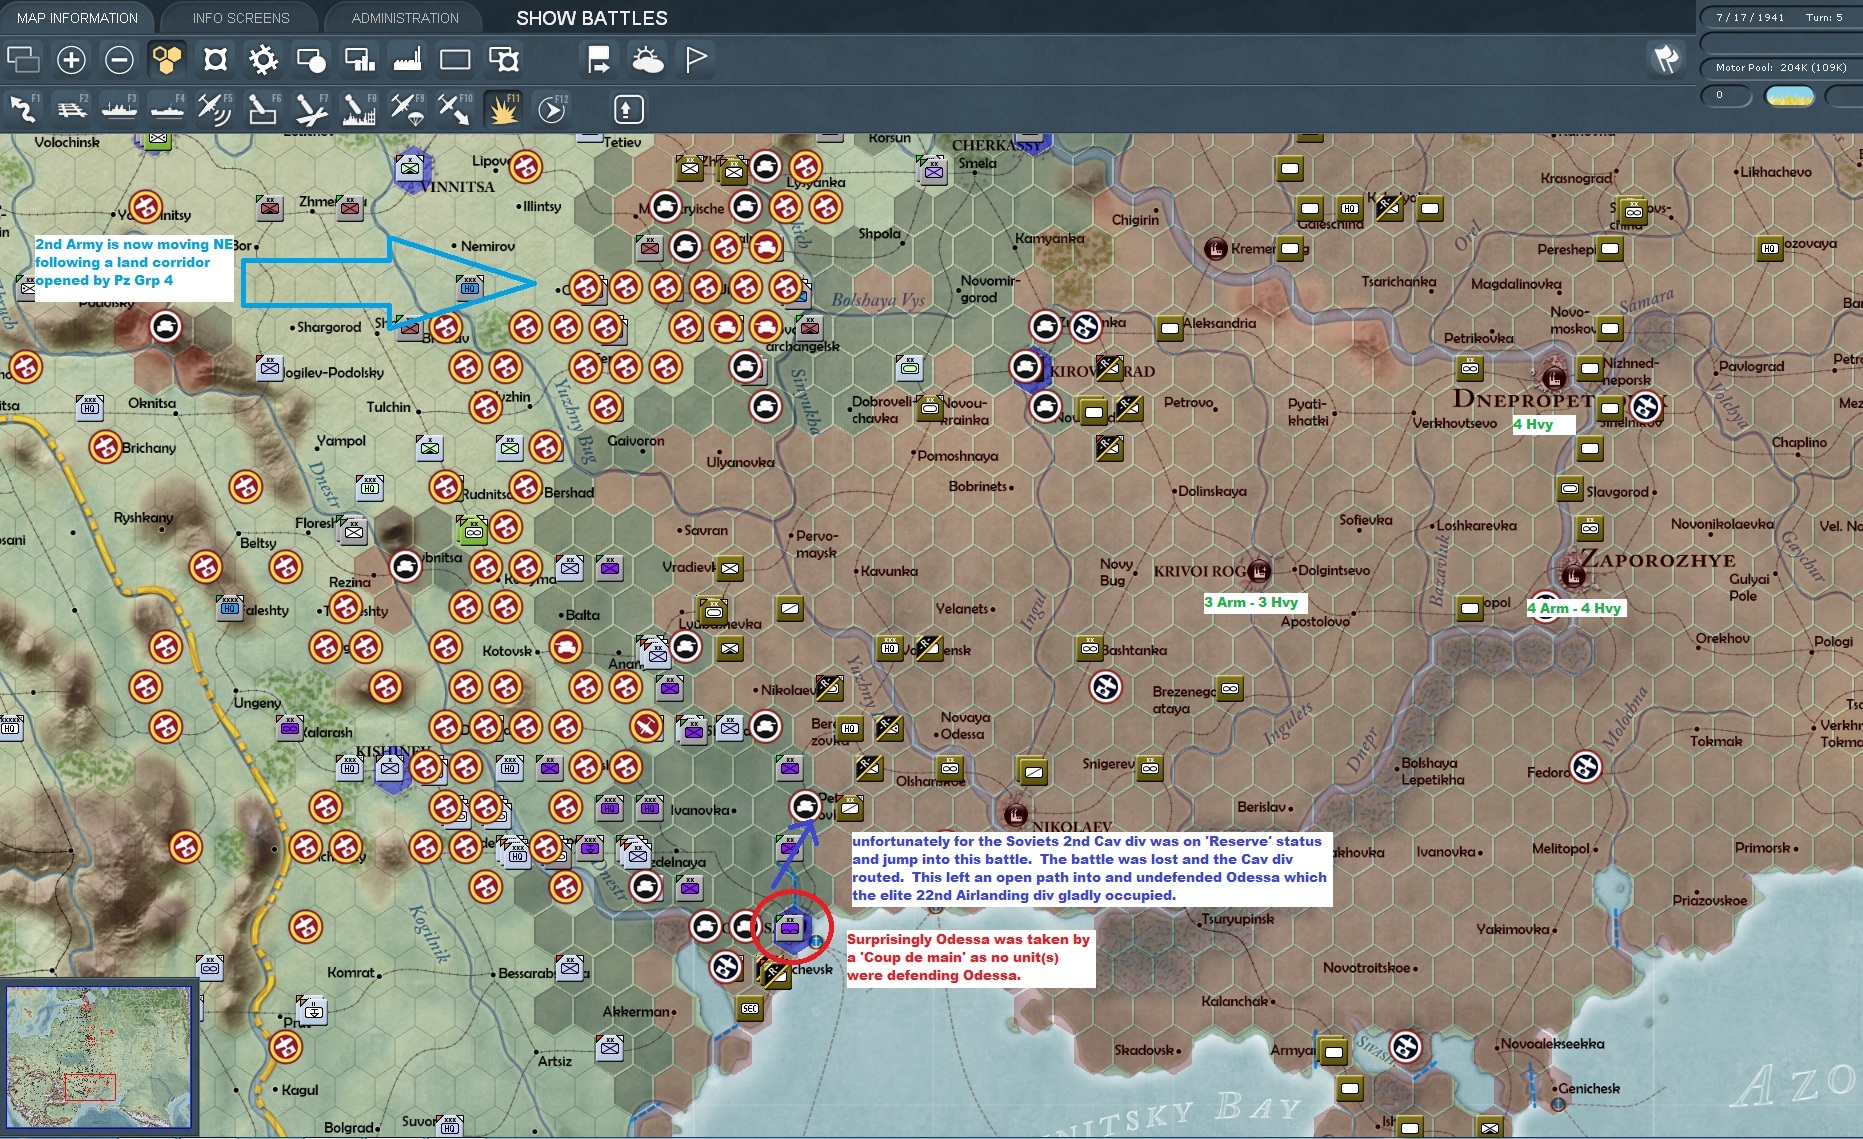The image size is (1863, 1139).
Task: Toggle the weather display icon
Action: coord(647,60)
